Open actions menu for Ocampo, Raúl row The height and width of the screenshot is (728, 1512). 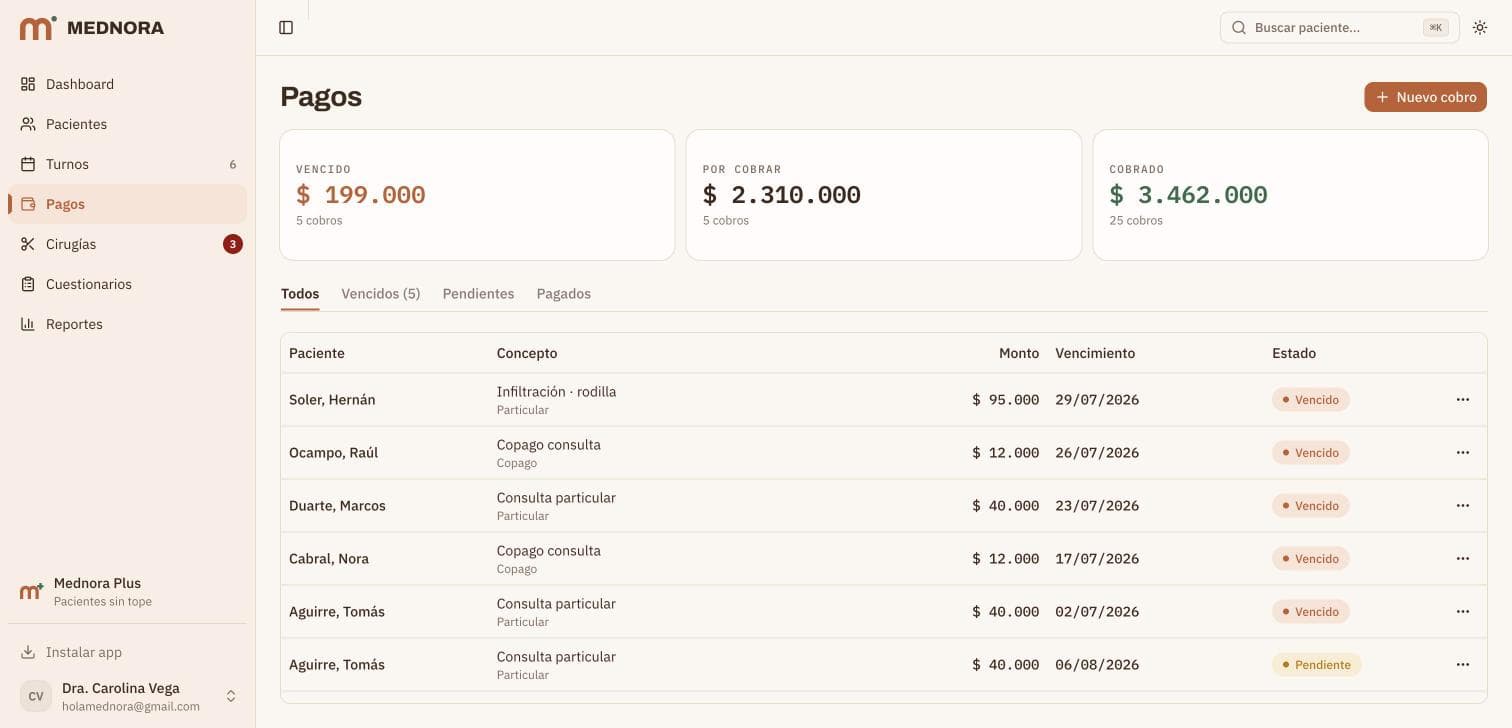[x=1463, y=452]
